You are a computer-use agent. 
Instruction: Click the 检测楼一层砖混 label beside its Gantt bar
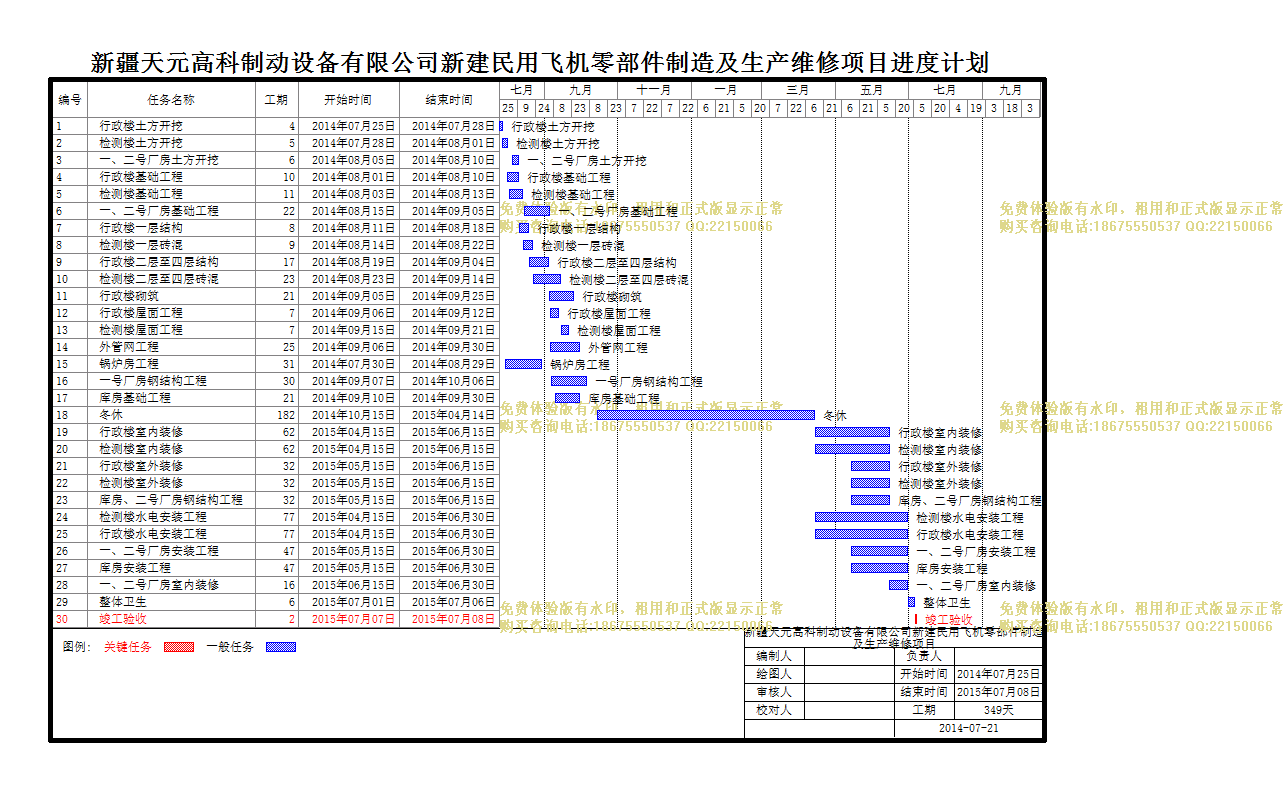[583, 245]
